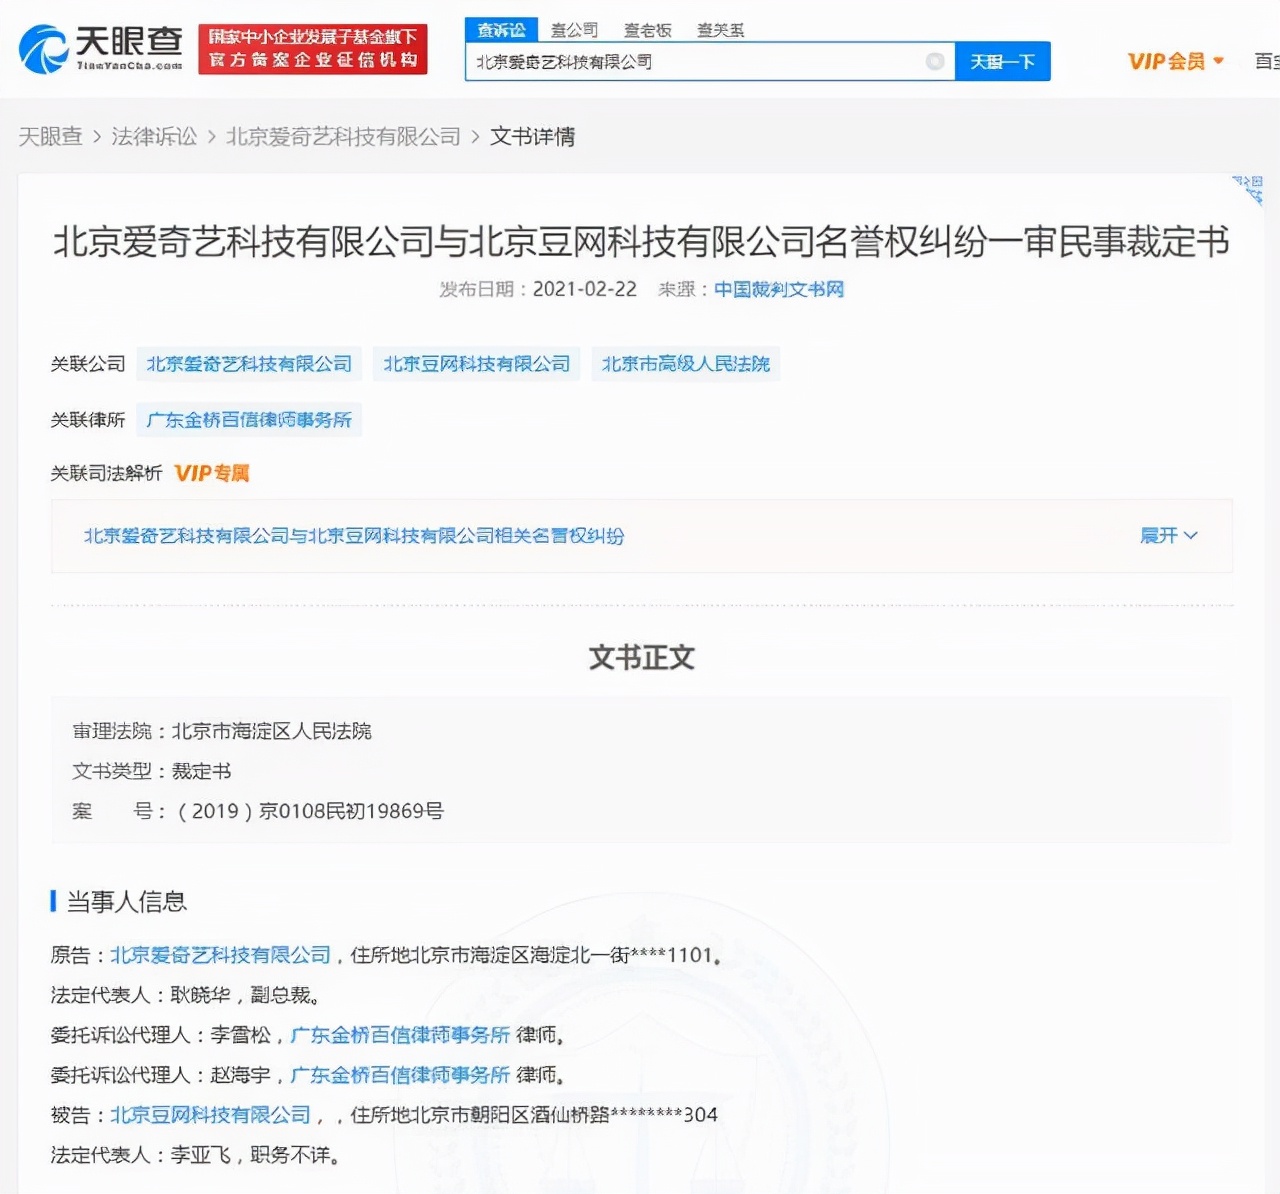The image size is (1280, 1194).
Task: Click the related dispute link under 关联司法解析
Action: point(353,536)
